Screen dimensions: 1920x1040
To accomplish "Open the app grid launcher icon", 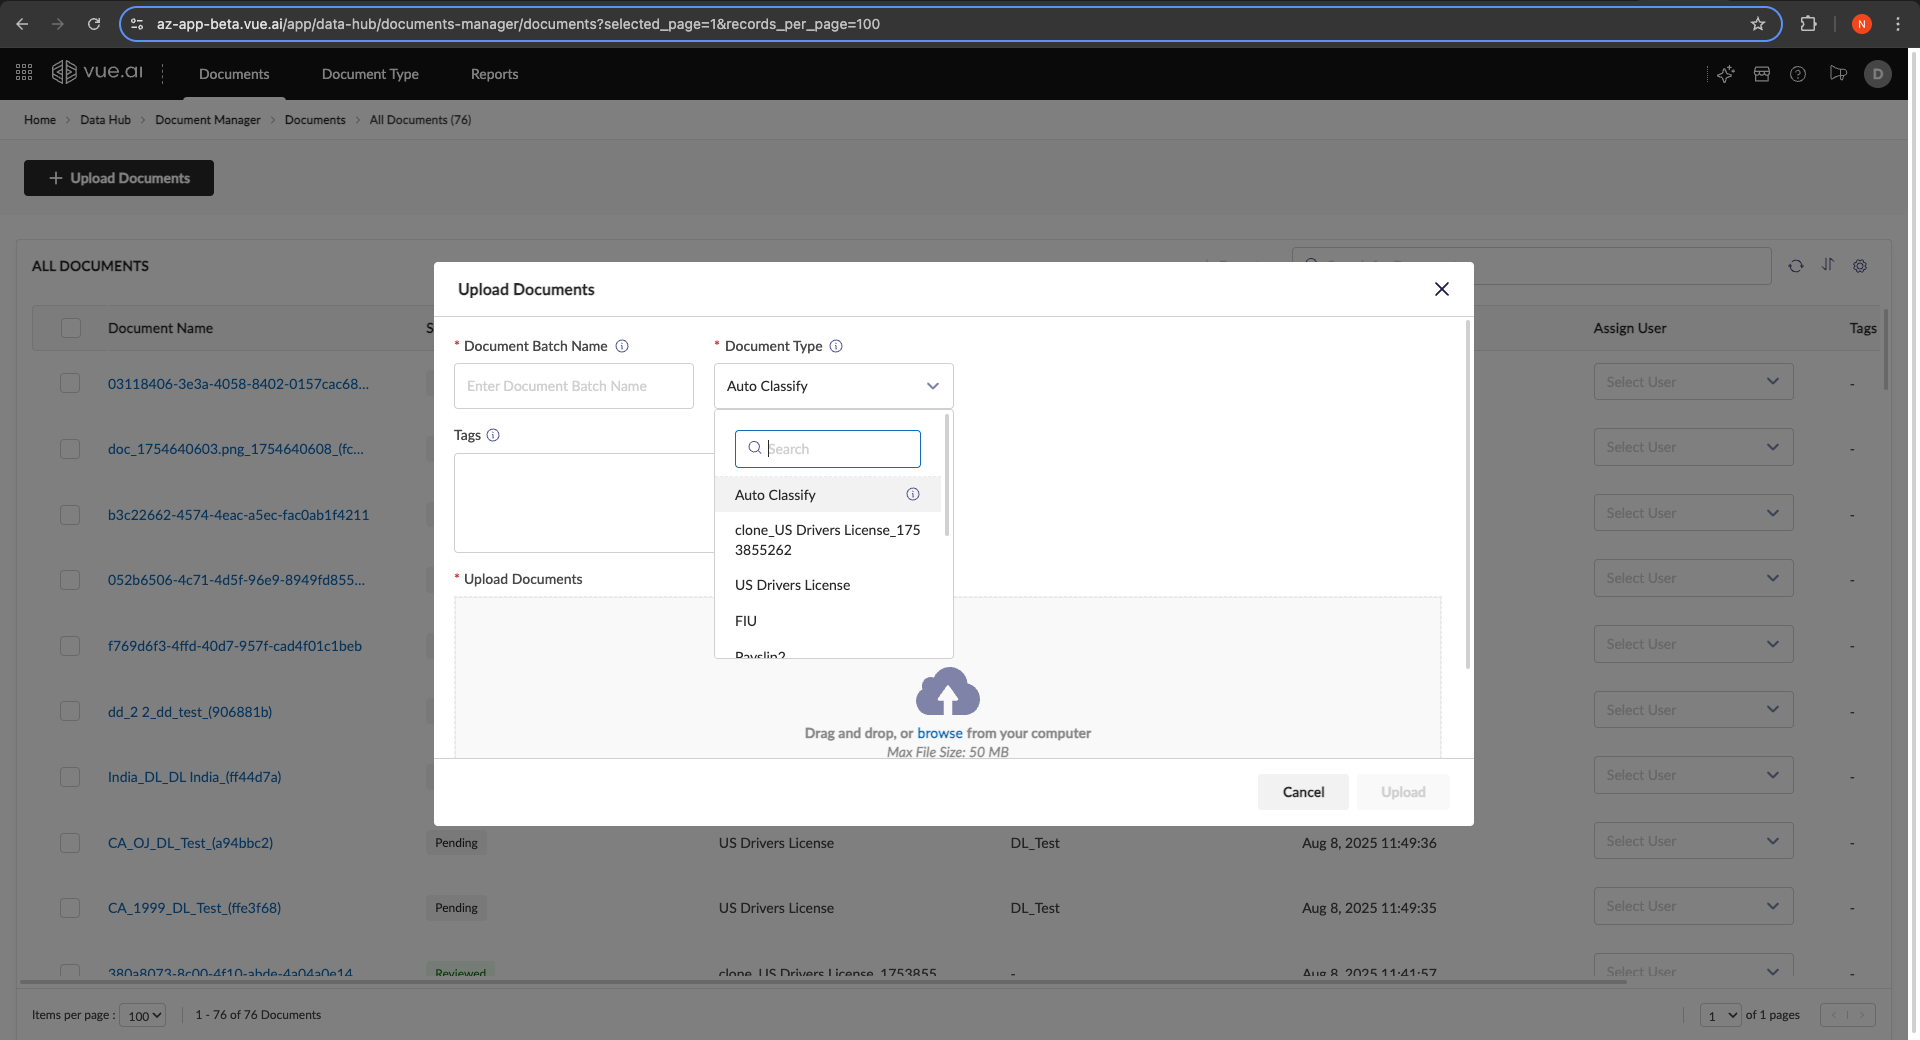I will coord(23,72).
